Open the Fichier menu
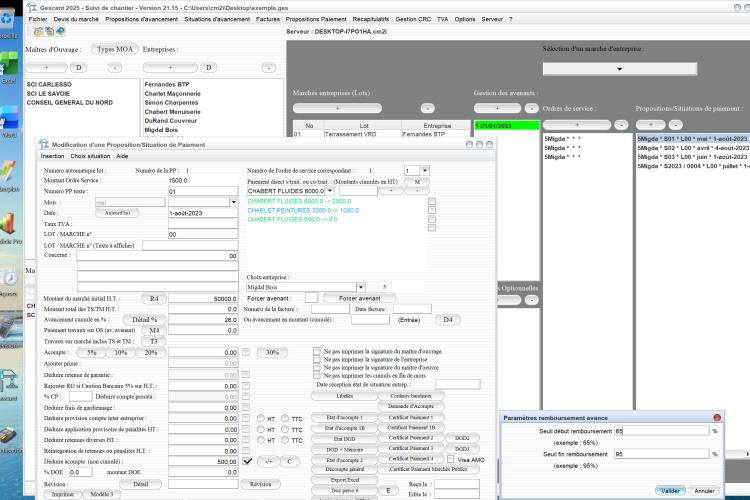This screenshot has height=500, width=750. 38,19
